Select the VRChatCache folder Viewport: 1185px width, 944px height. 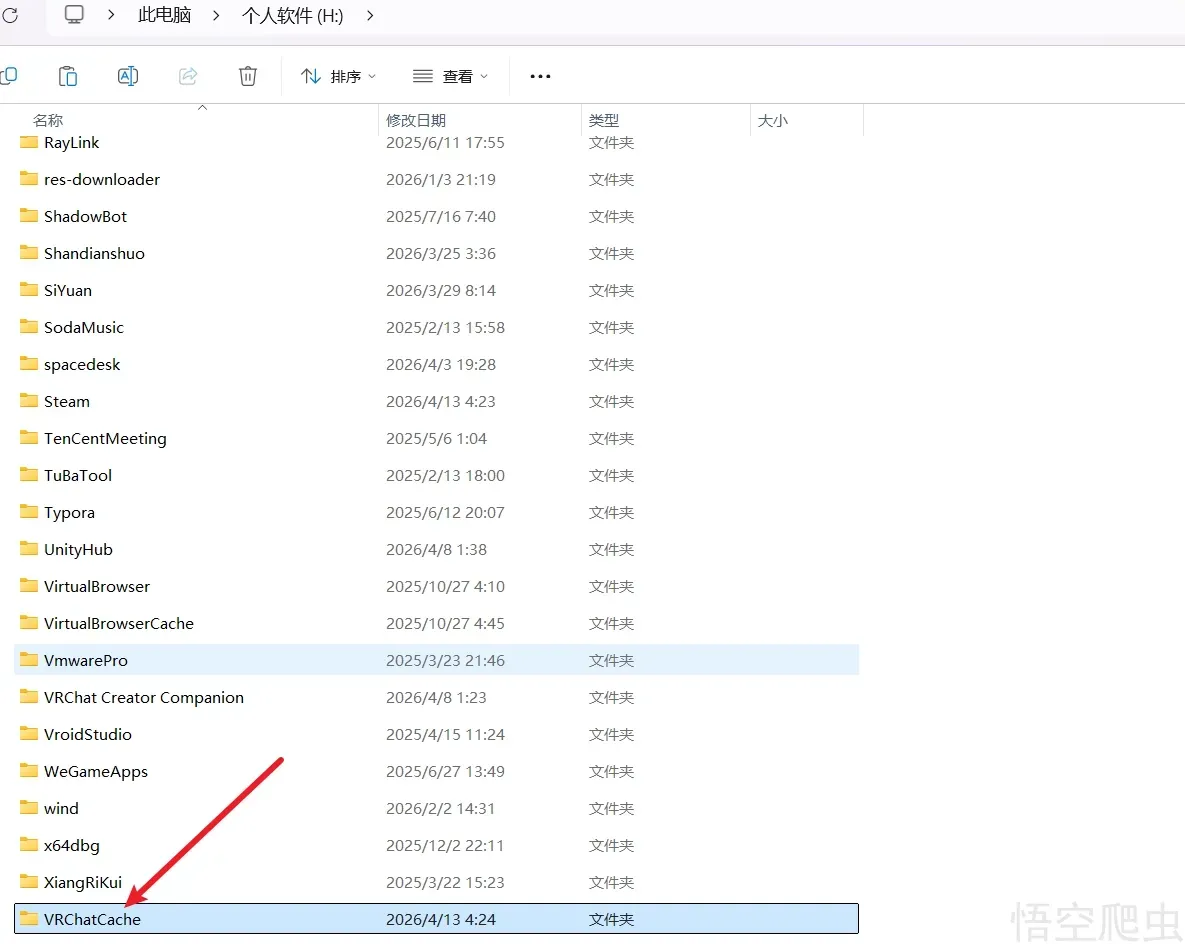(x=92, y=919)
